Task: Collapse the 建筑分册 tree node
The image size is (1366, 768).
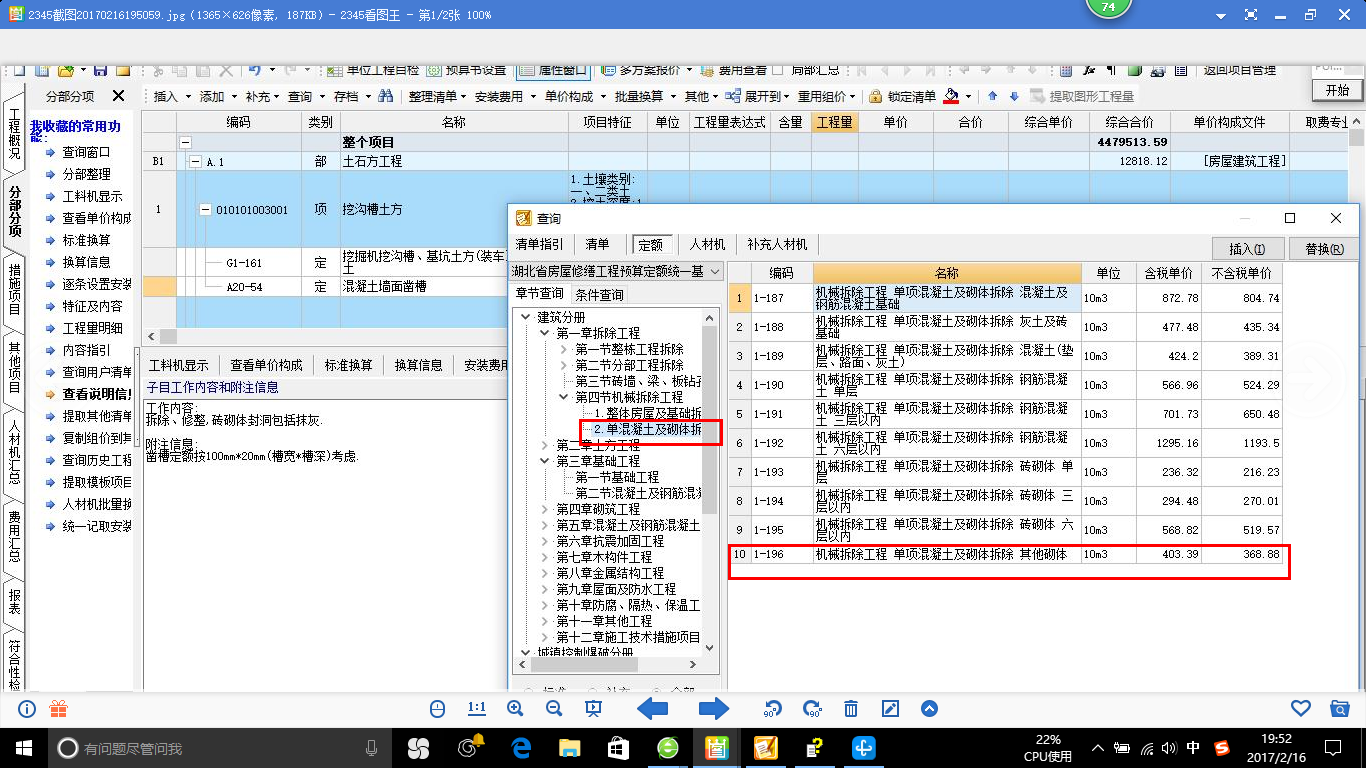Action: tap(527, 317)
